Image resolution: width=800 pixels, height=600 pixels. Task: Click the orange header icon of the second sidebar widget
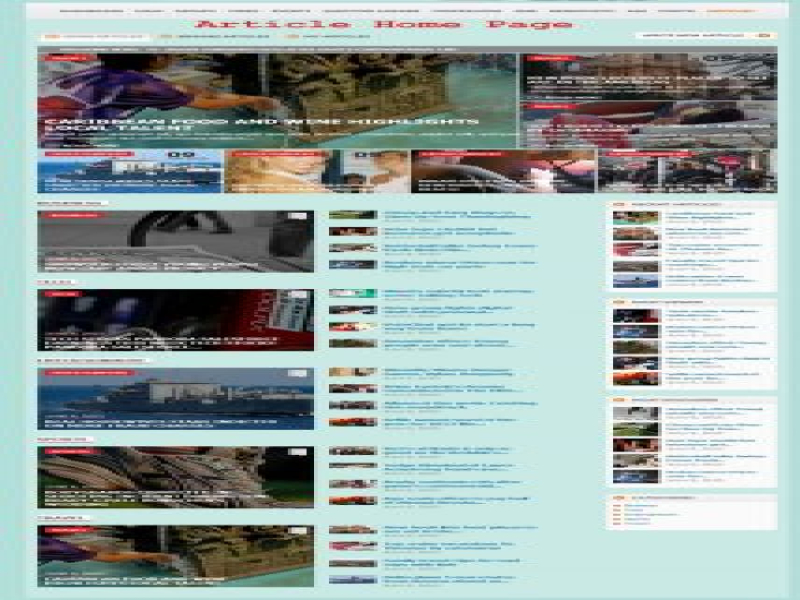coord(620,300)
